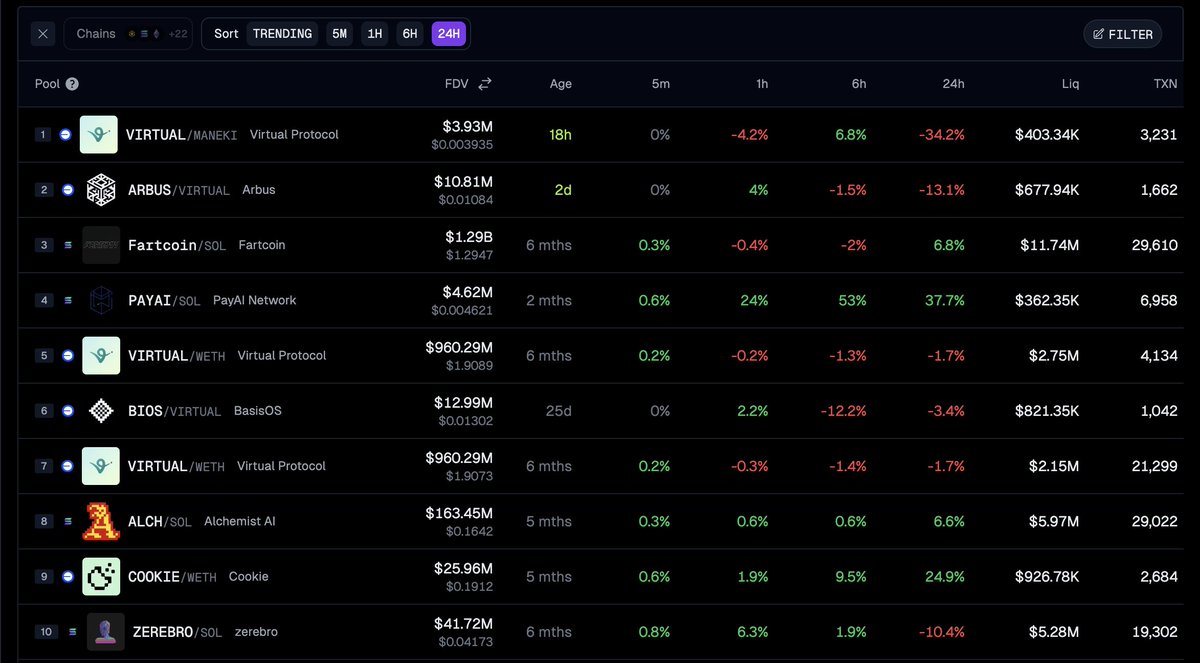Select the TRENDING sort option

point(282,34)
